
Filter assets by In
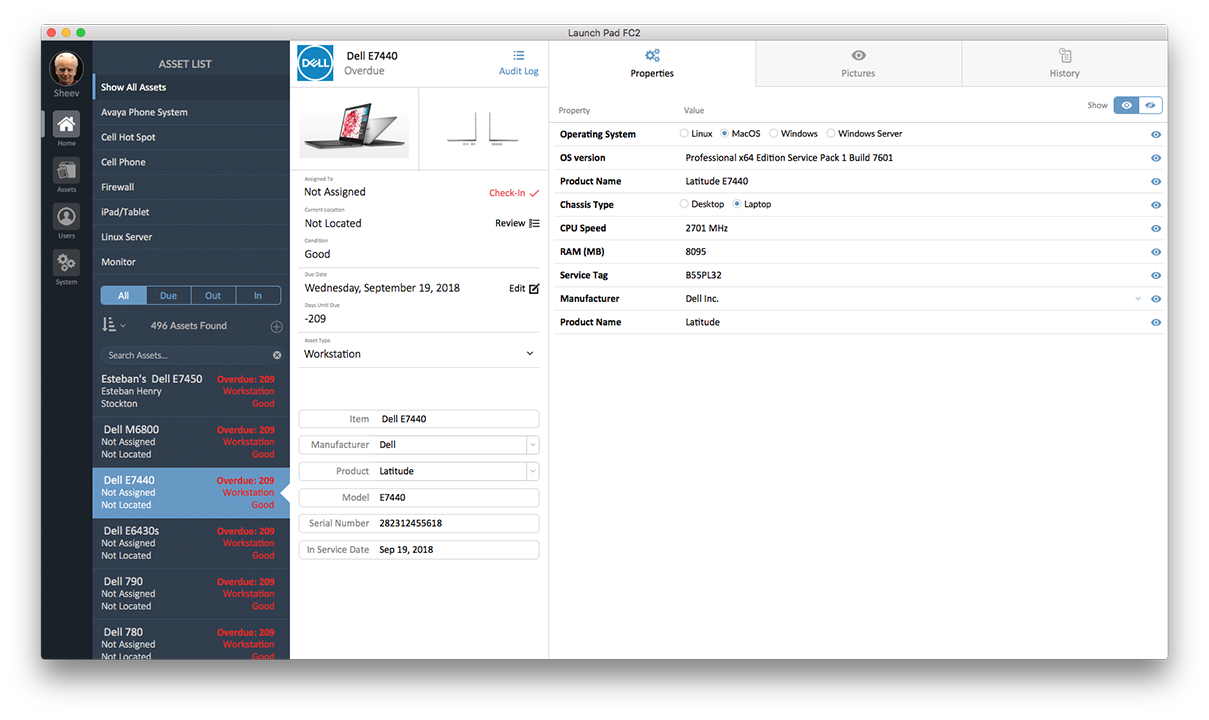coord(258,296)
